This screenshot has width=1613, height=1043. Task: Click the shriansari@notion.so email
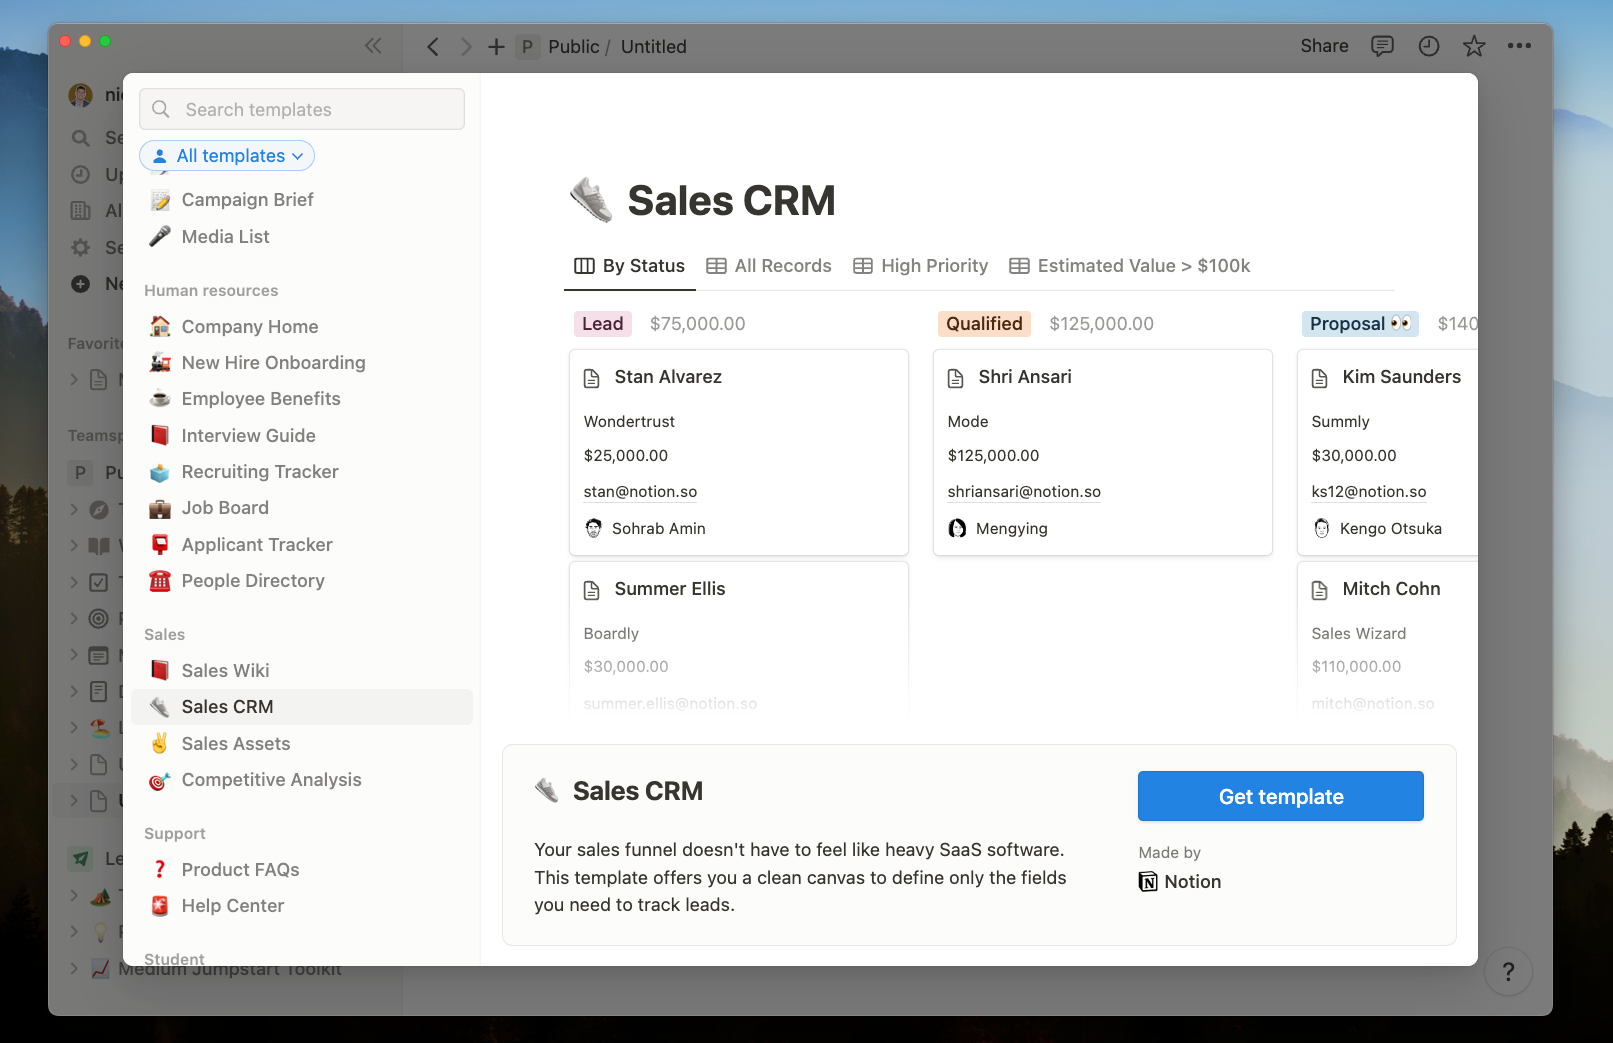1024,492
